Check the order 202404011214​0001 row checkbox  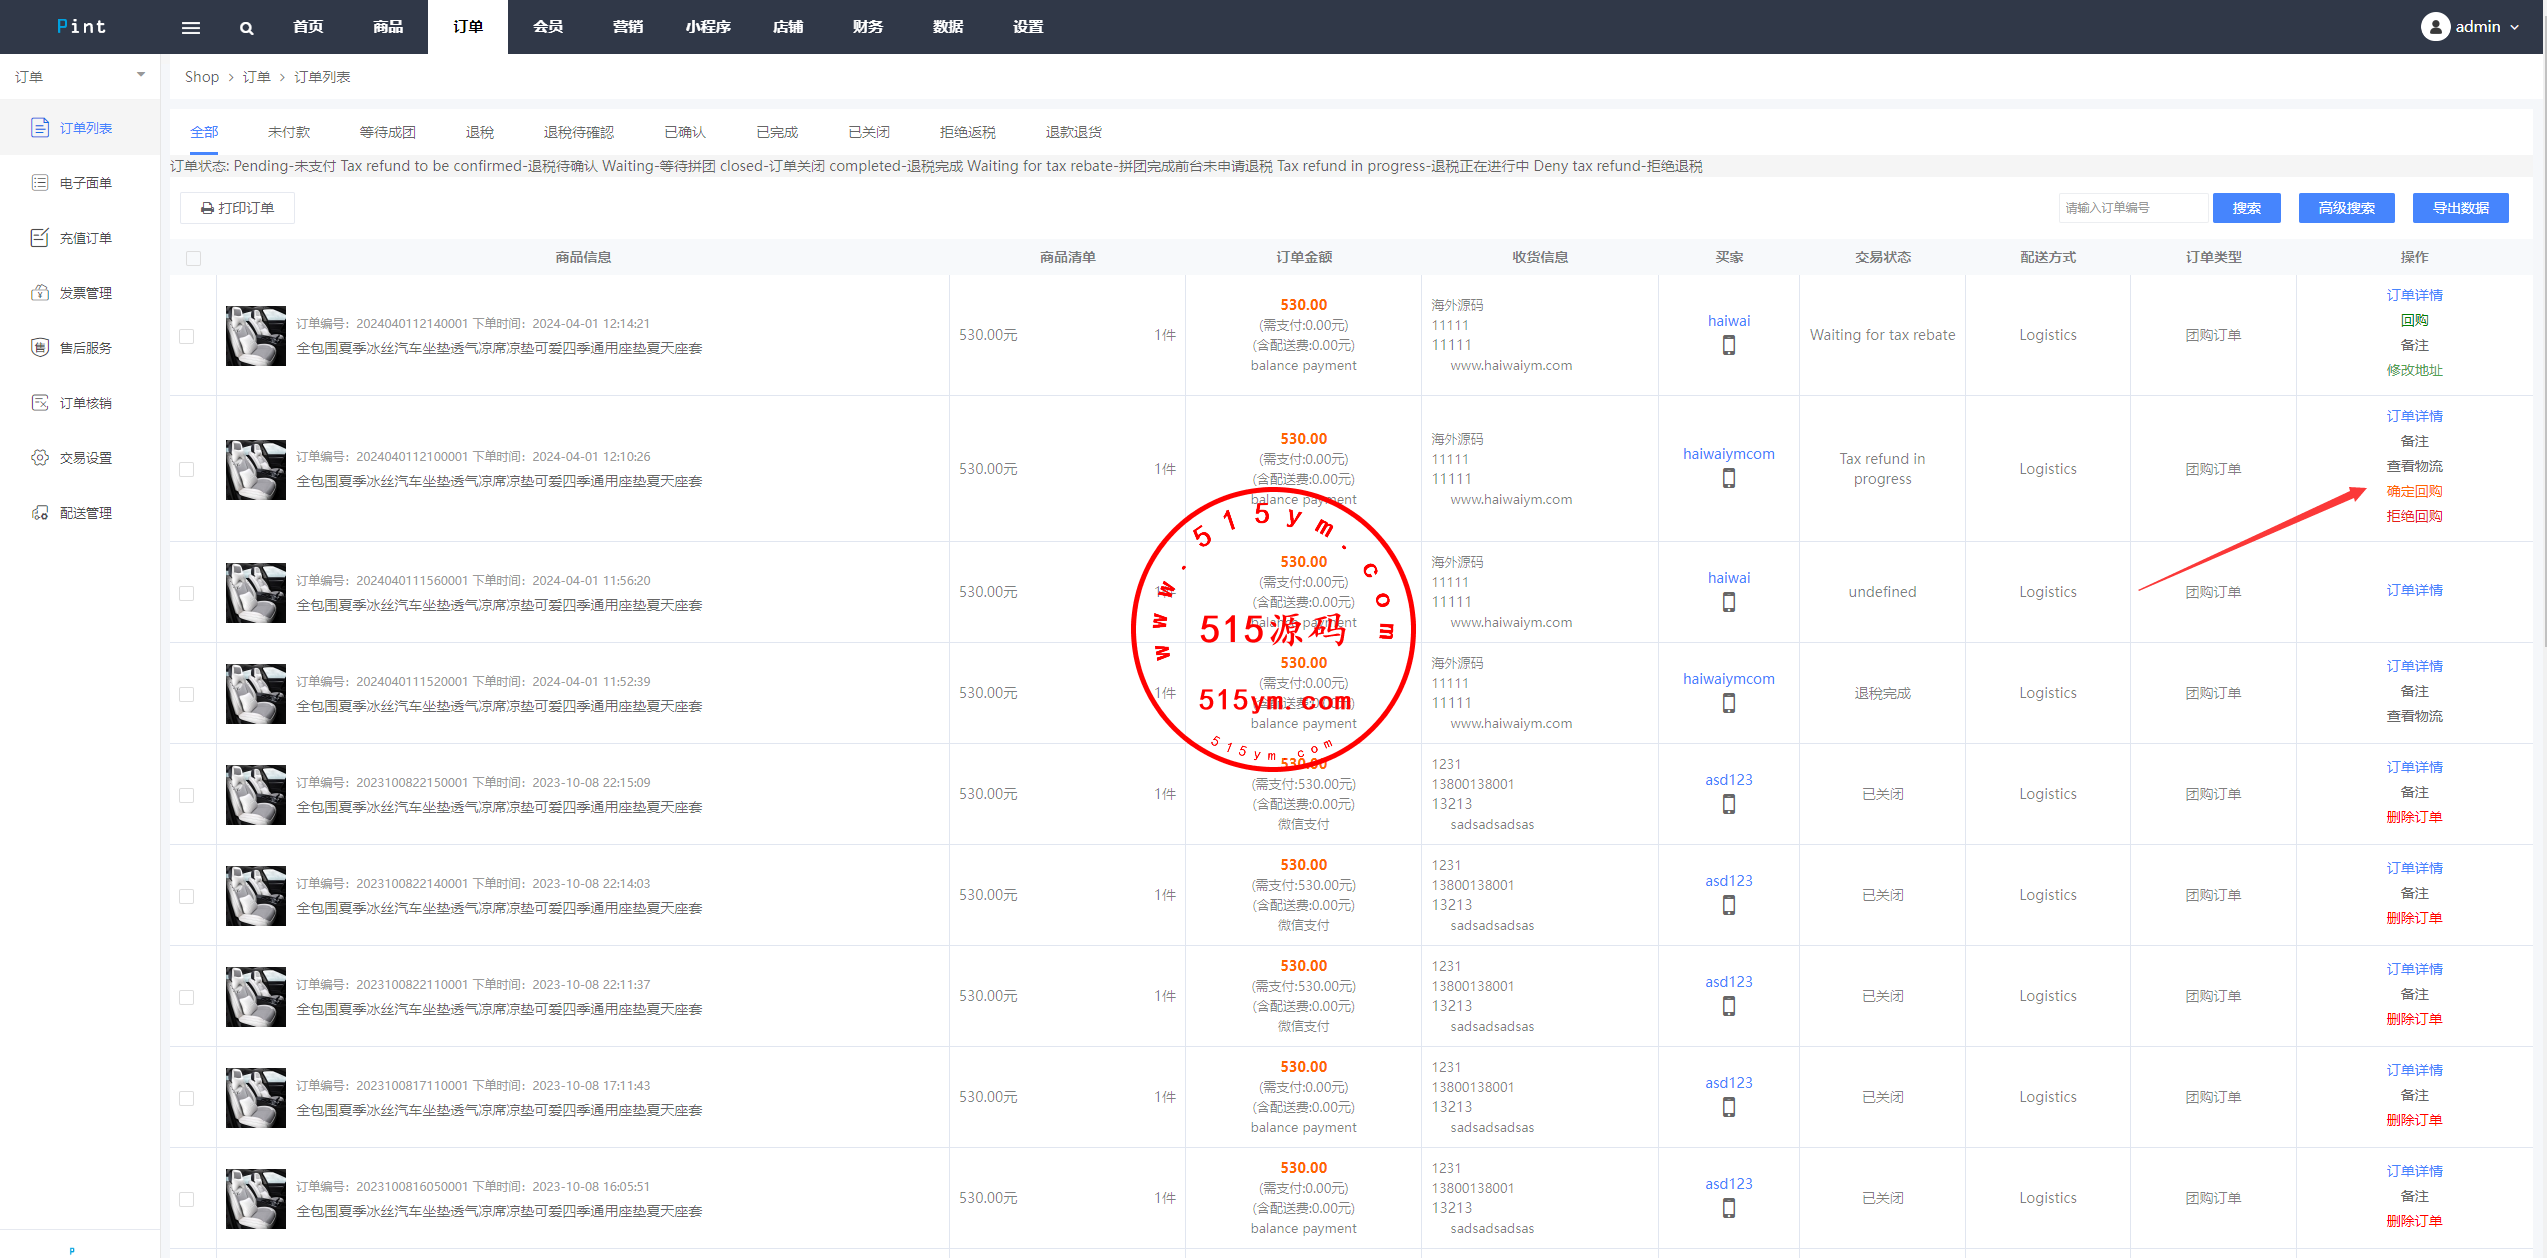[x=187, y=336]
